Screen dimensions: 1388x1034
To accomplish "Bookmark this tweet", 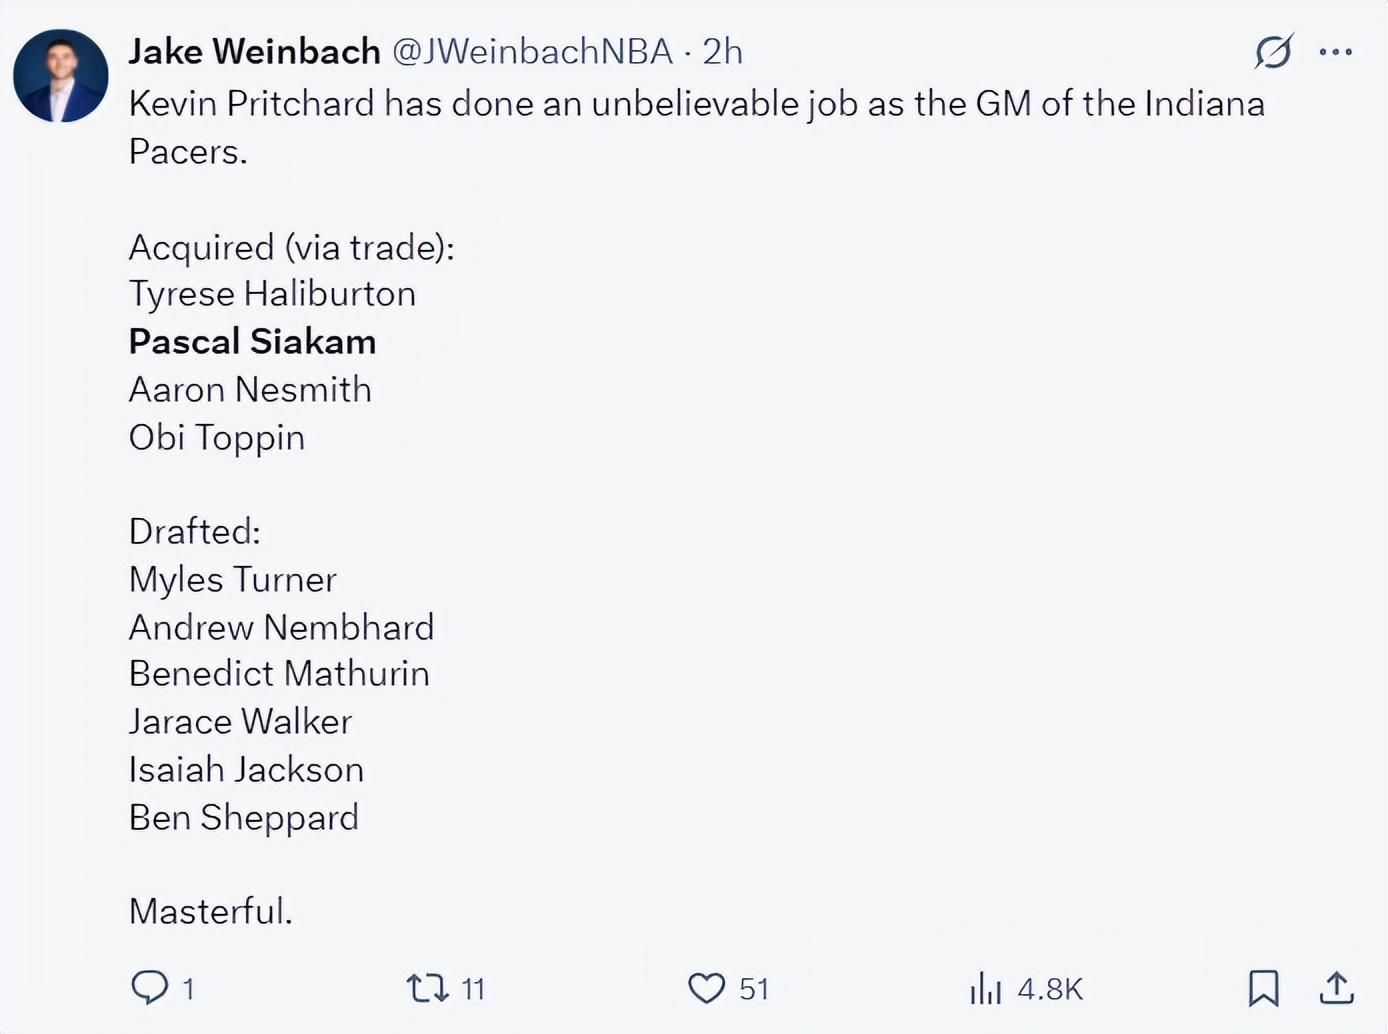I will [x=1263, y=987].
